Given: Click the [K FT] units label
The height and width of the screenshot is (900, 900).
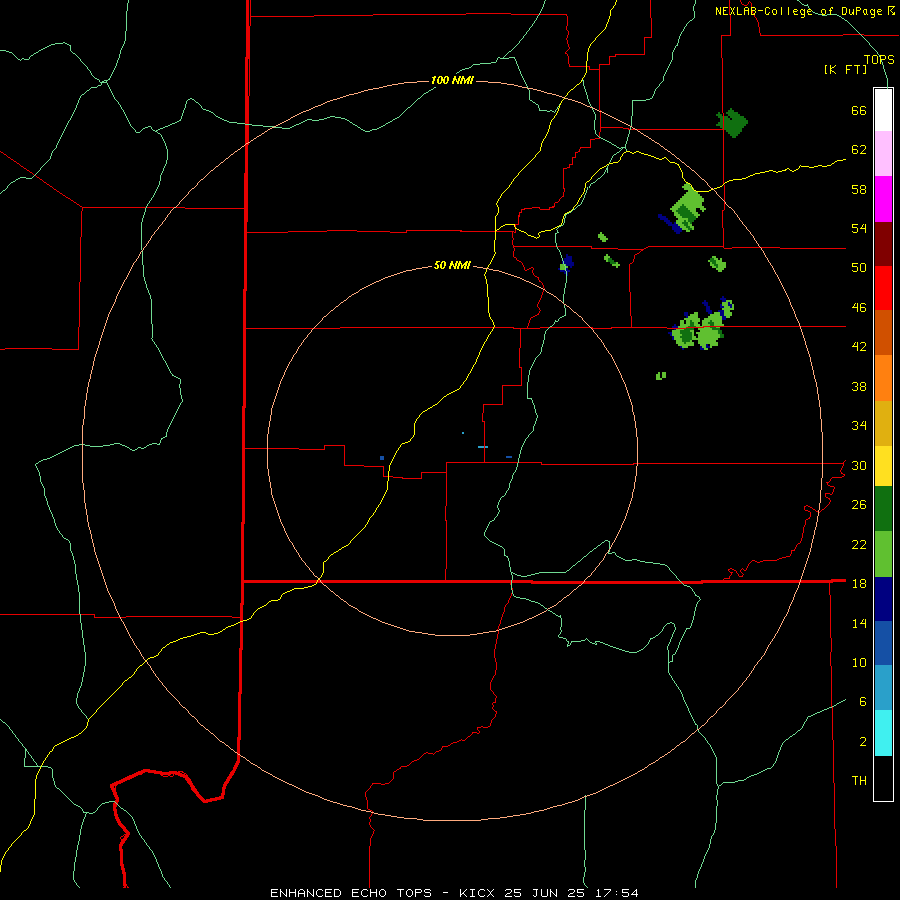Looking at the screenshot, I should click(845, 70).
